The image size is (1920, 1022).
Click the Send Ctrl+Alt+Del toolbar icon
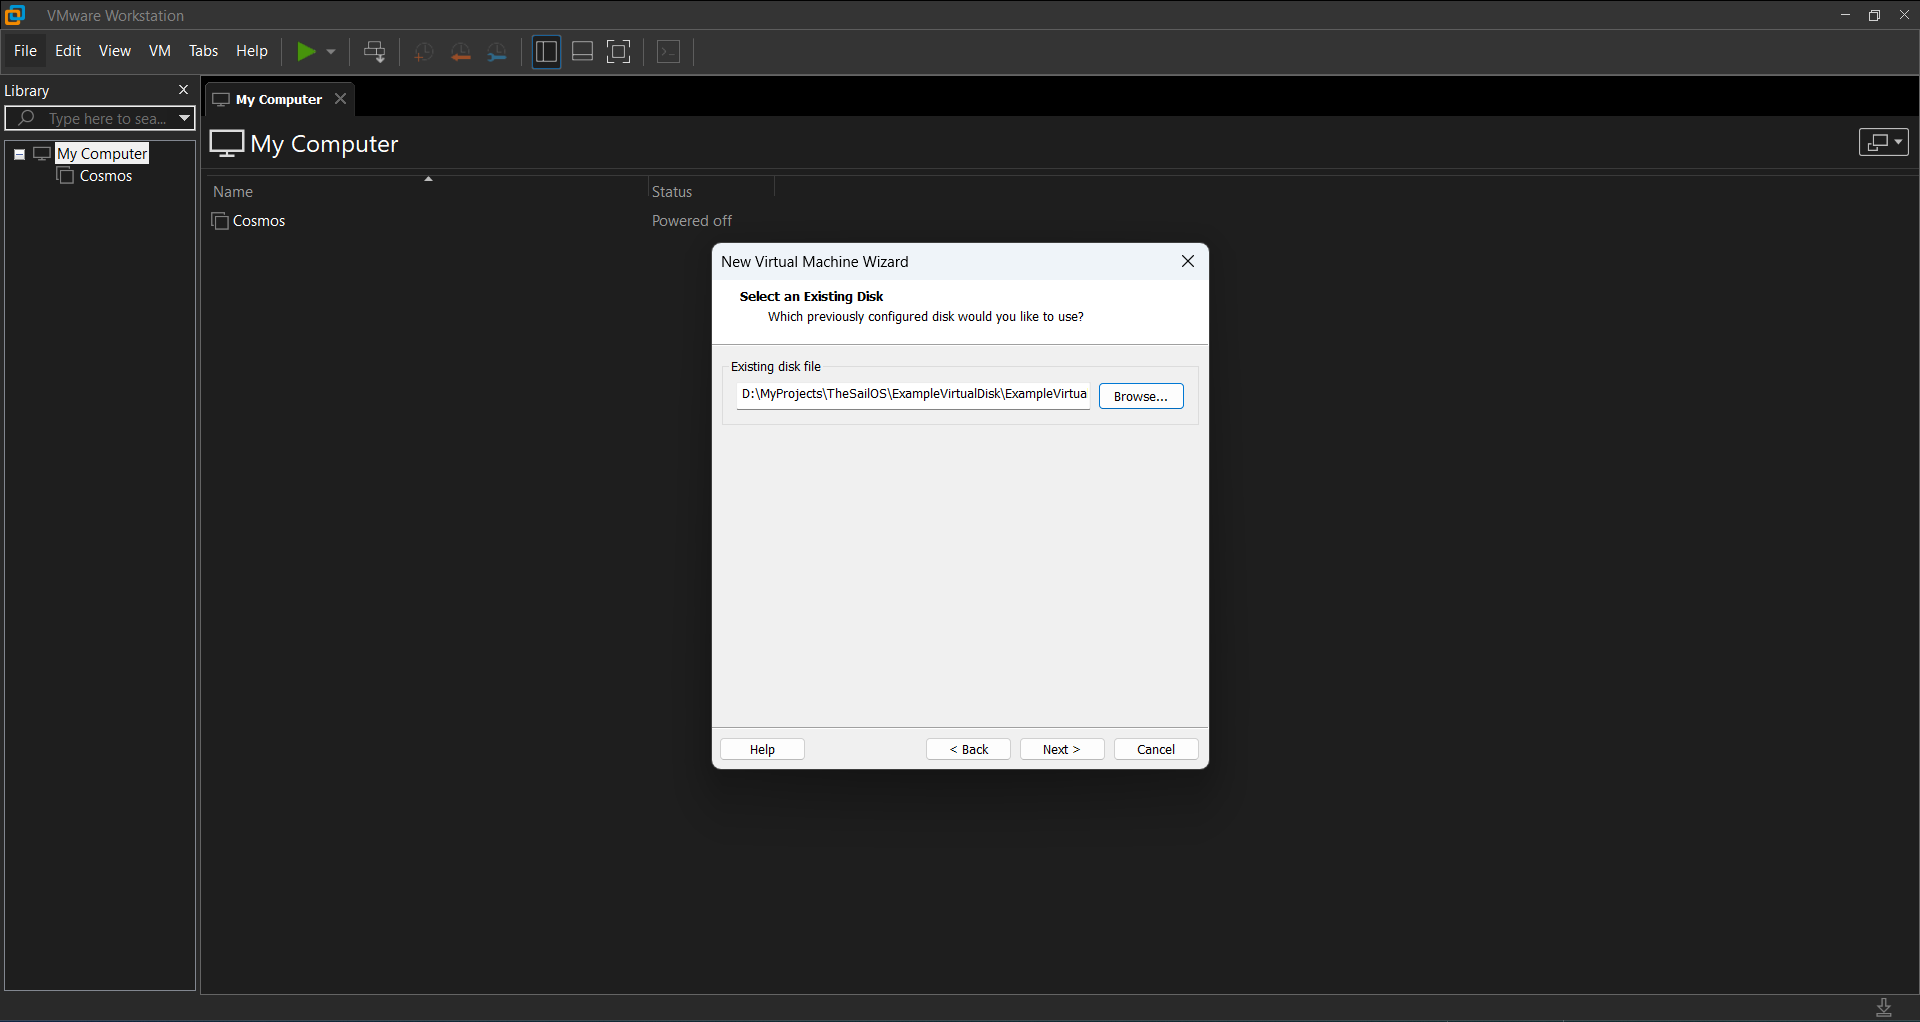tap(375, 51)
